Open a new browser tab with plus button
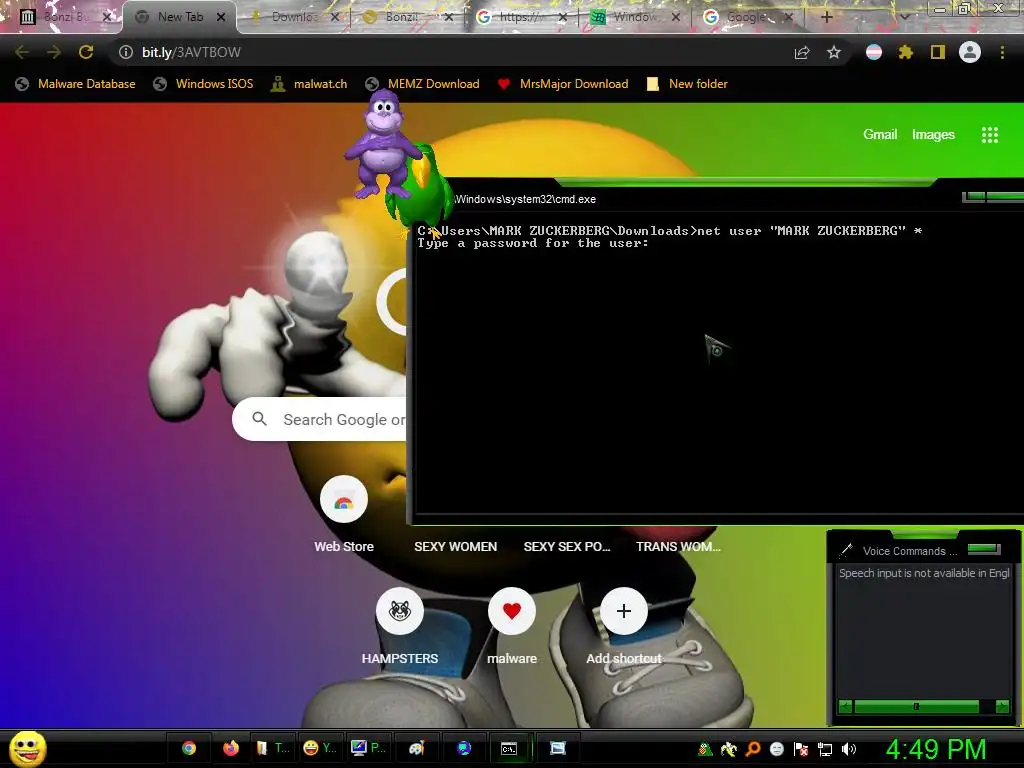 [826, 17]
